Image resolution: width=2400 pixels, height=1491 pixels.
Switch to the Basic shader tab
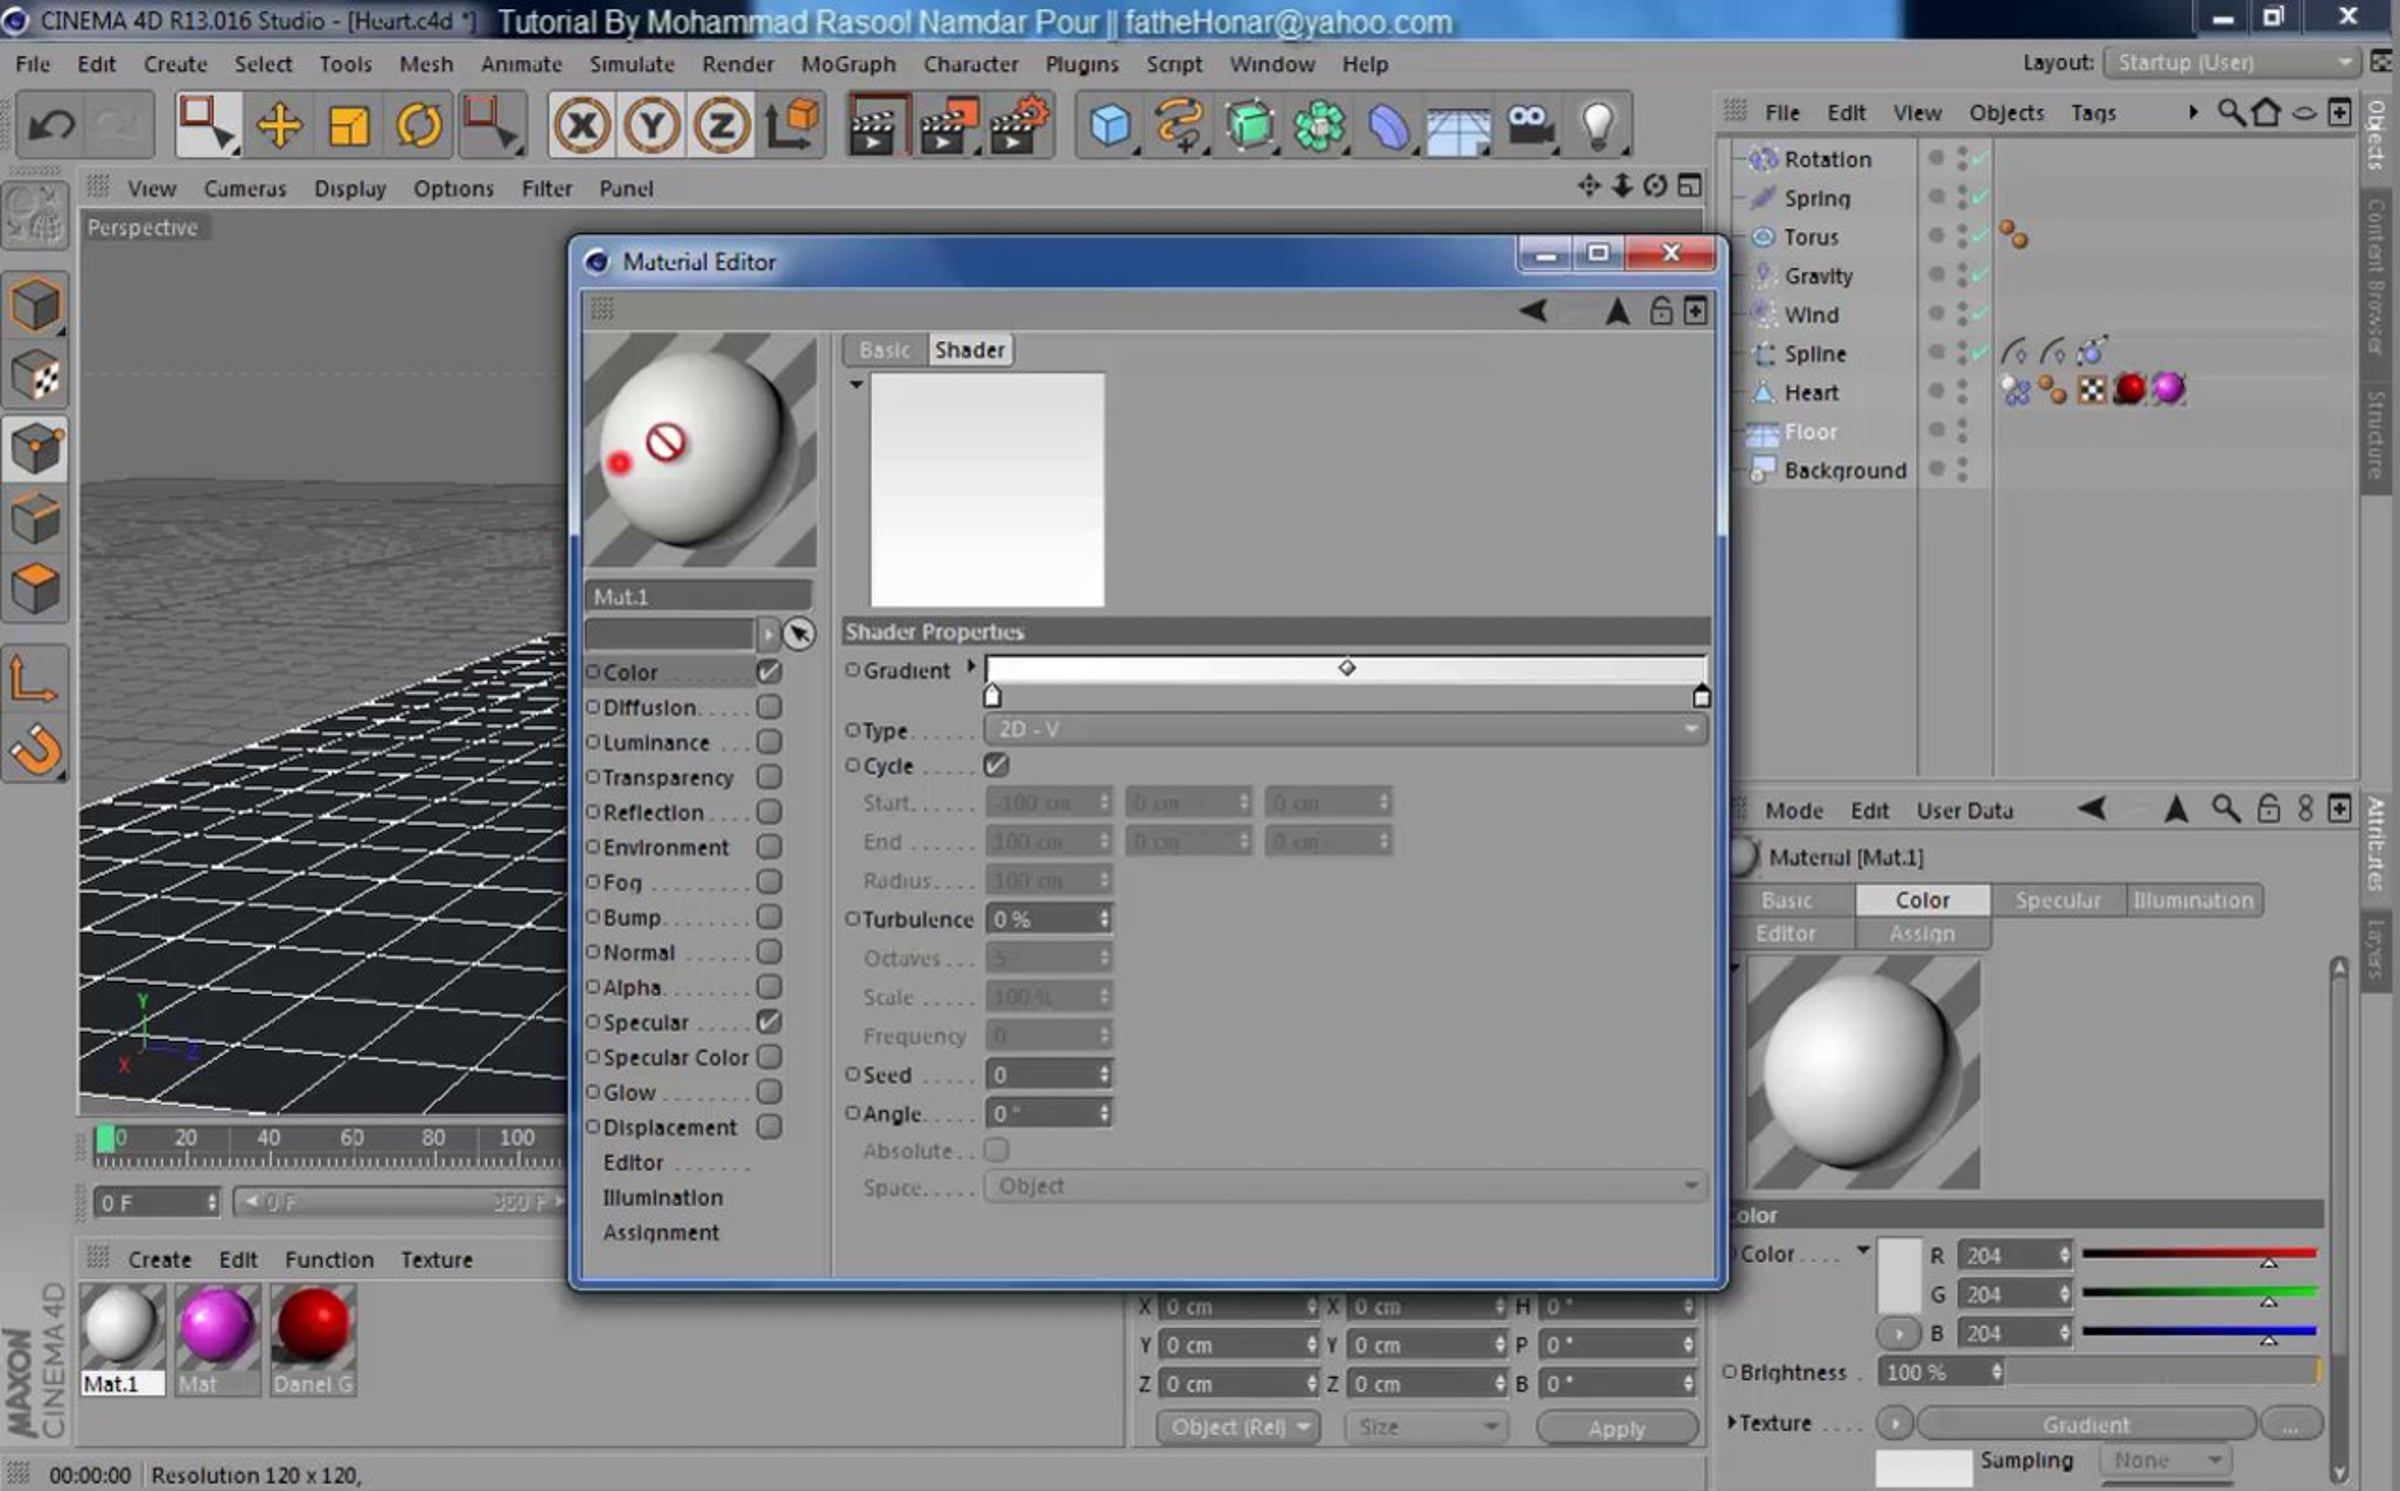884,350
